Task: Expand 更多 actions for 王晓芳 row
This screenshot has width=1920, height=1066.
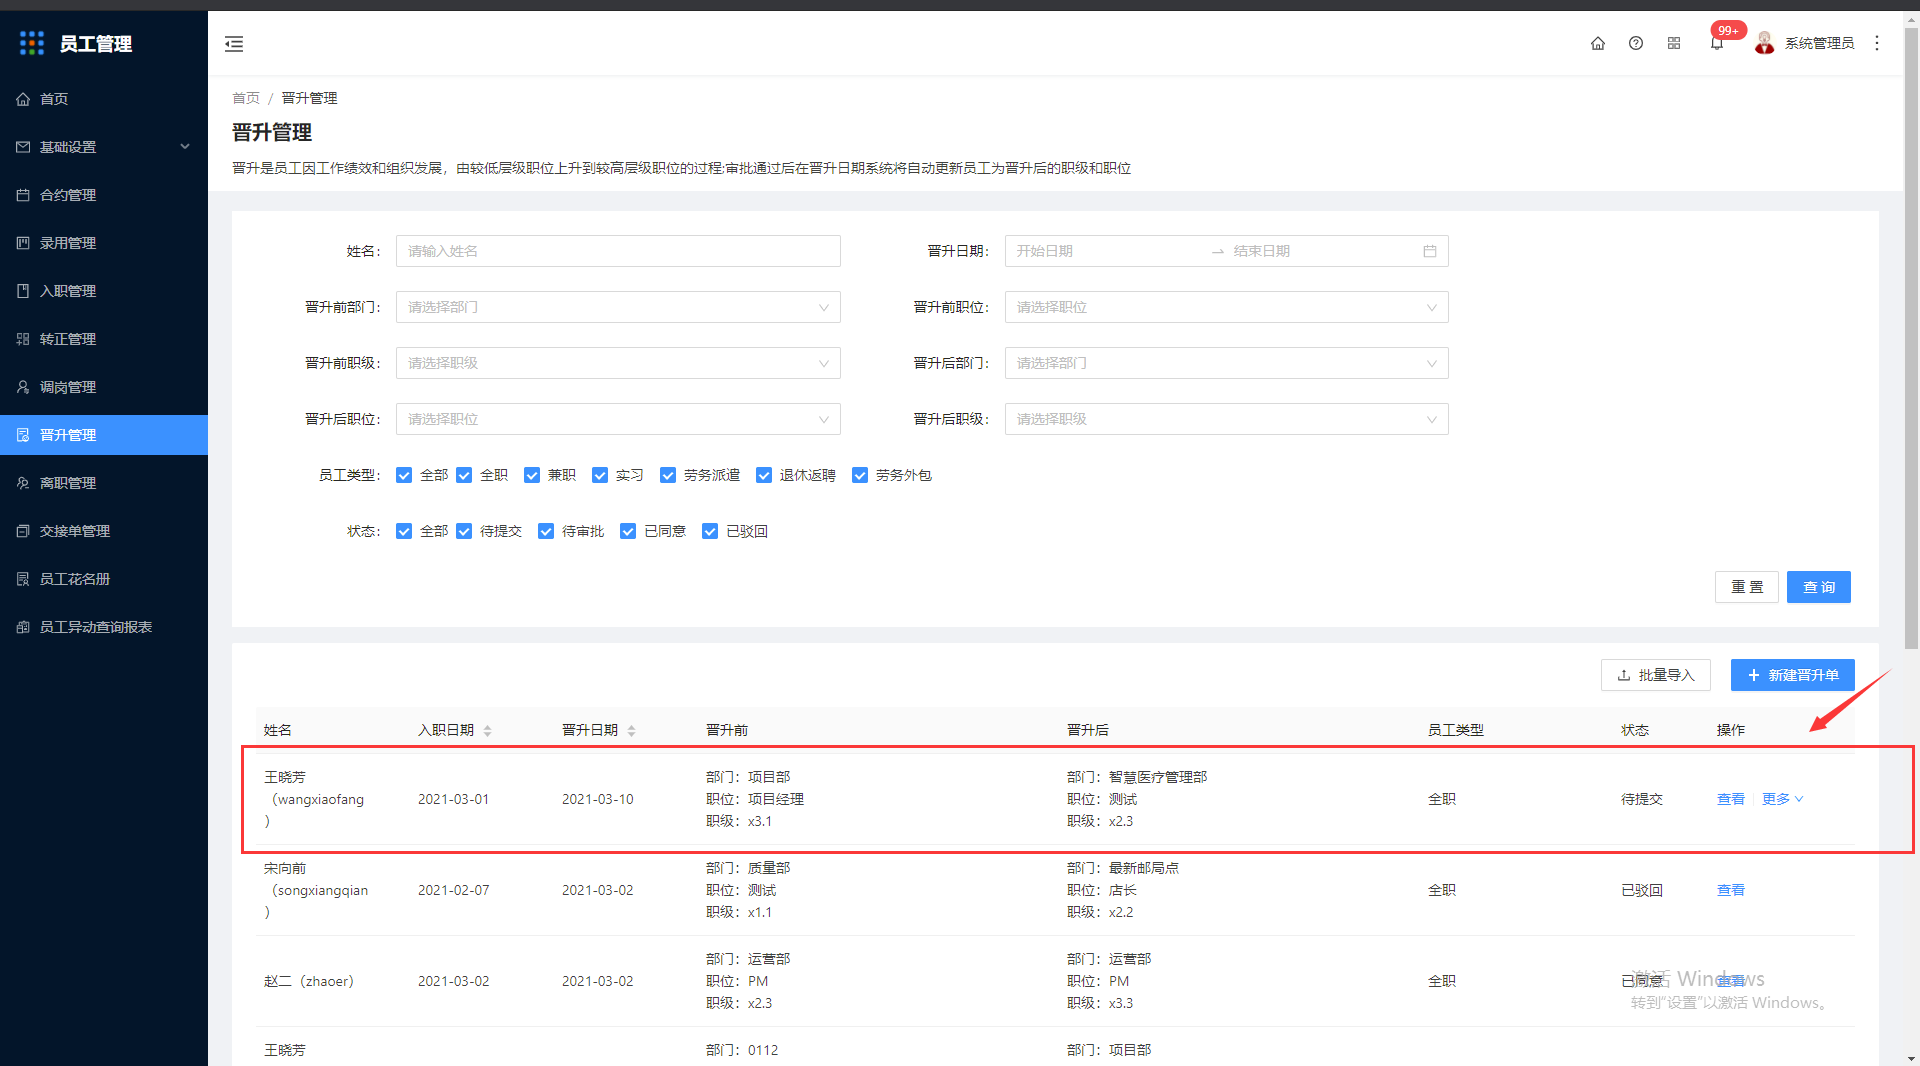Action: pyautogui.click(x=1782, y=799)
